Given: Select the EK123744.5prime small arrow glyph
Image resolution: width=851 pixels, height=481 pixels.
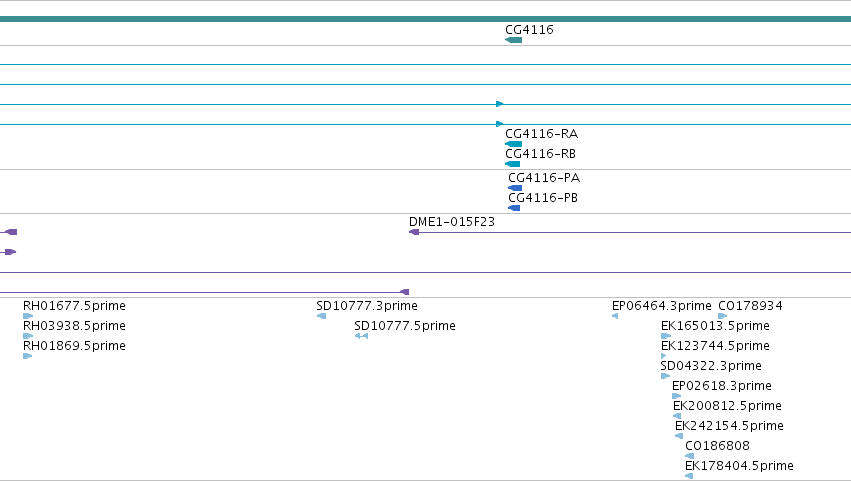Looking at the screenshot, I should click(663, 356).
